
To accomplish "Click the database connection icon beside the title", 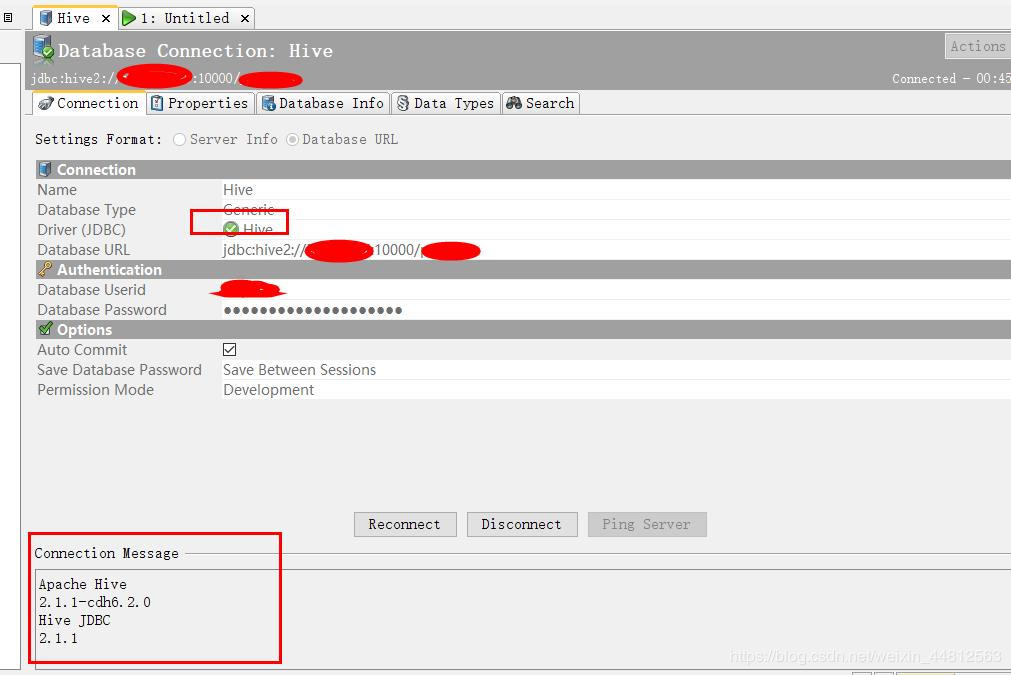I will 42,46.
